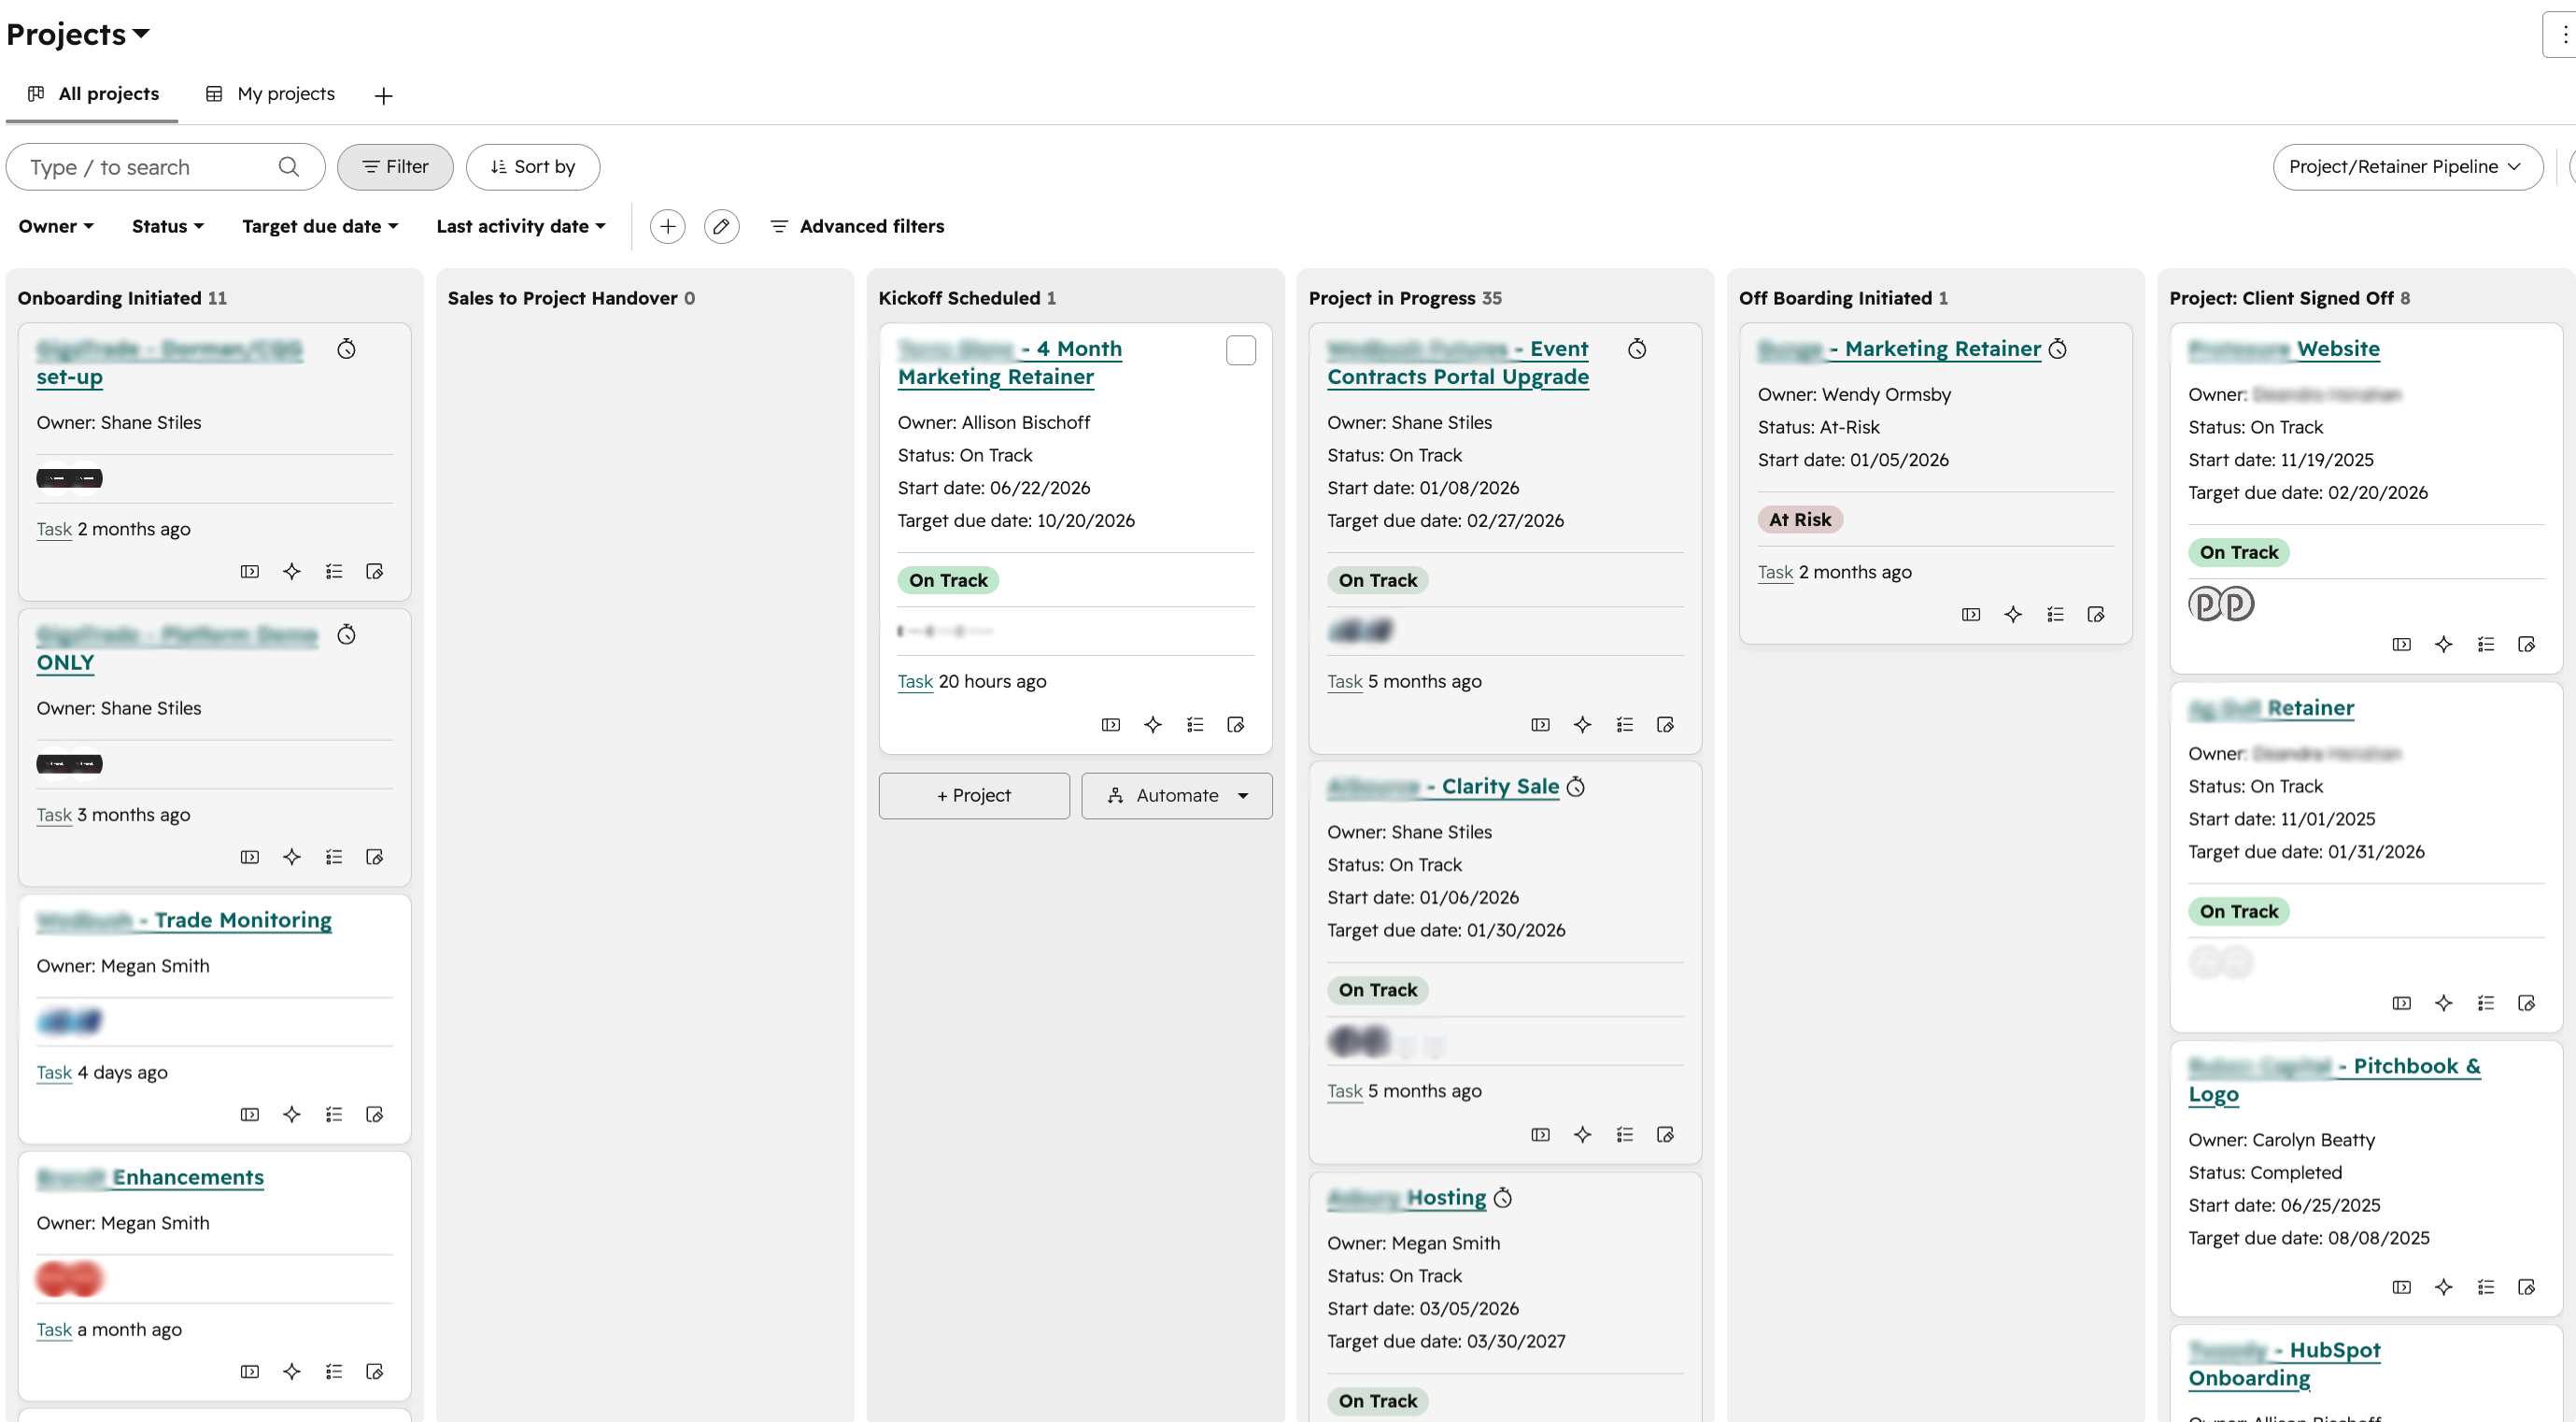
Task: Click the timer icon next to Clarity Sale
Action: [x=1576, y=787]
